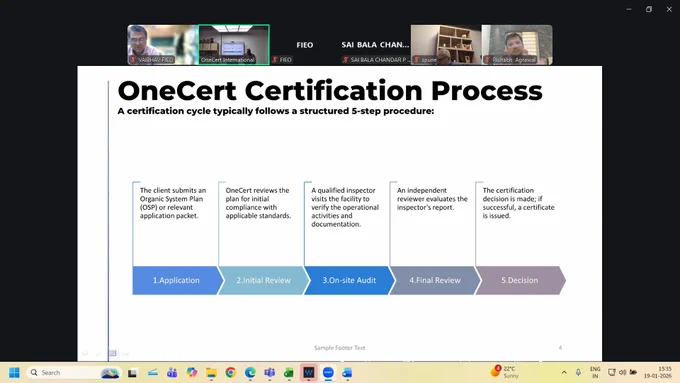Open network settings from the system tray
Image resolution: width=680 pixels, height=383 pixels.
[611, 372]
